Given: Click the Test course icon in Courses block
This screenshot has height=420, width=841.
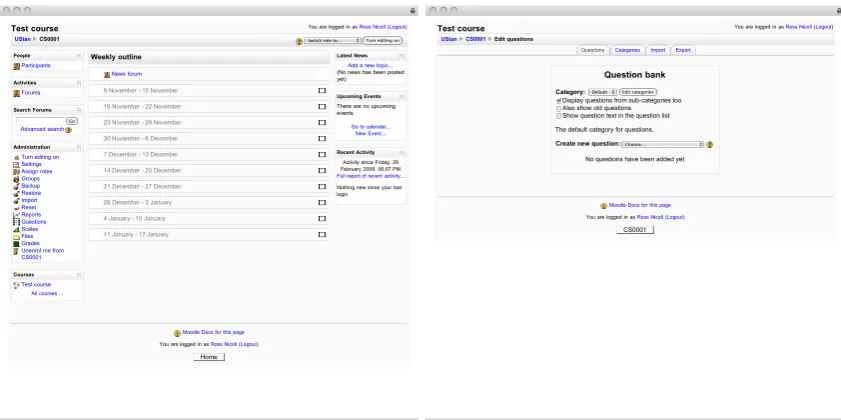Looking at the screenshot, I should [17, 285].
